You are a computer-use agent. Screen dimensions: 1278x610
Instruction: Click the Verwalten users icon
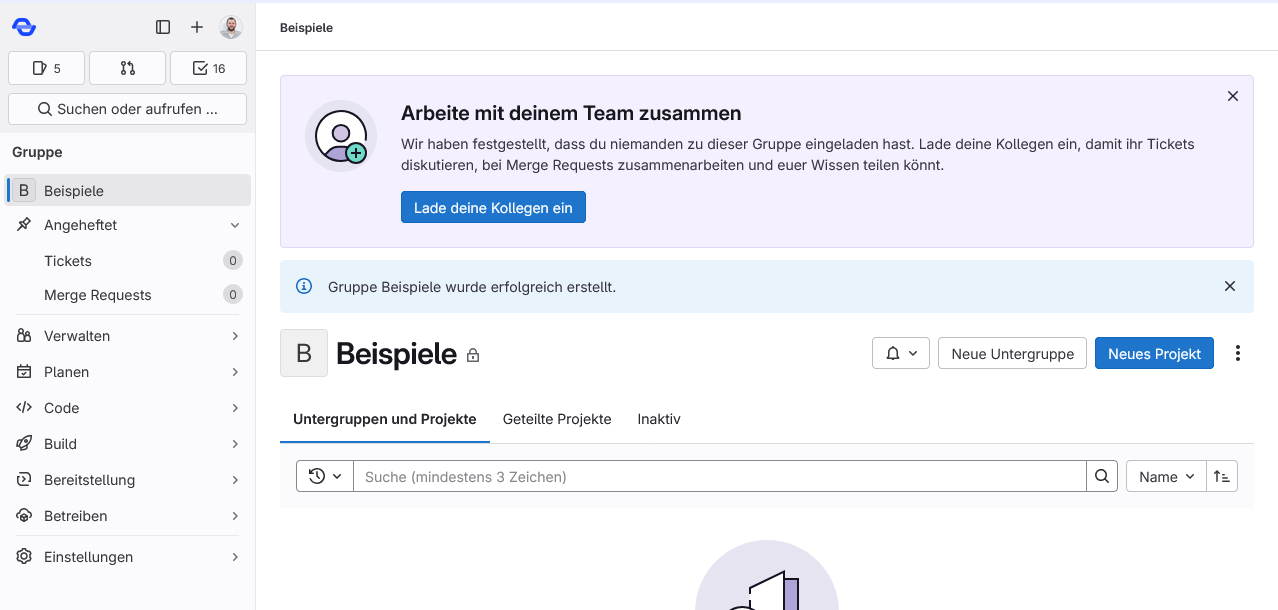coord(24,336)
